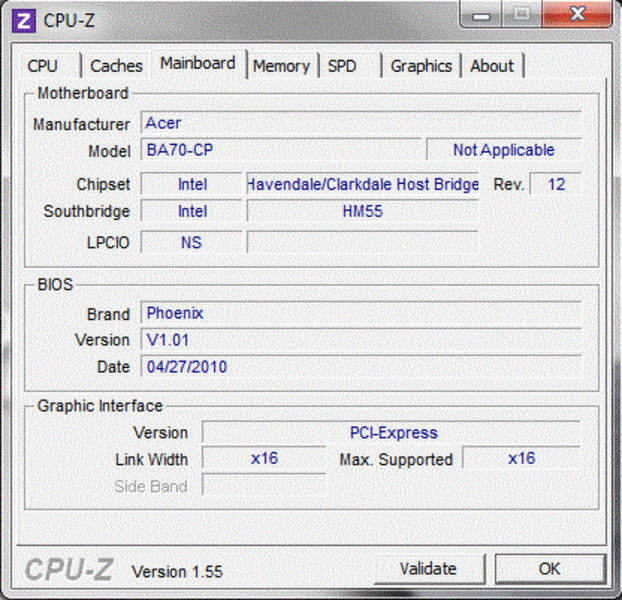
Task: Select the Southbridge HM55 field
Action: pyautogui.click(x=363, y=211)
